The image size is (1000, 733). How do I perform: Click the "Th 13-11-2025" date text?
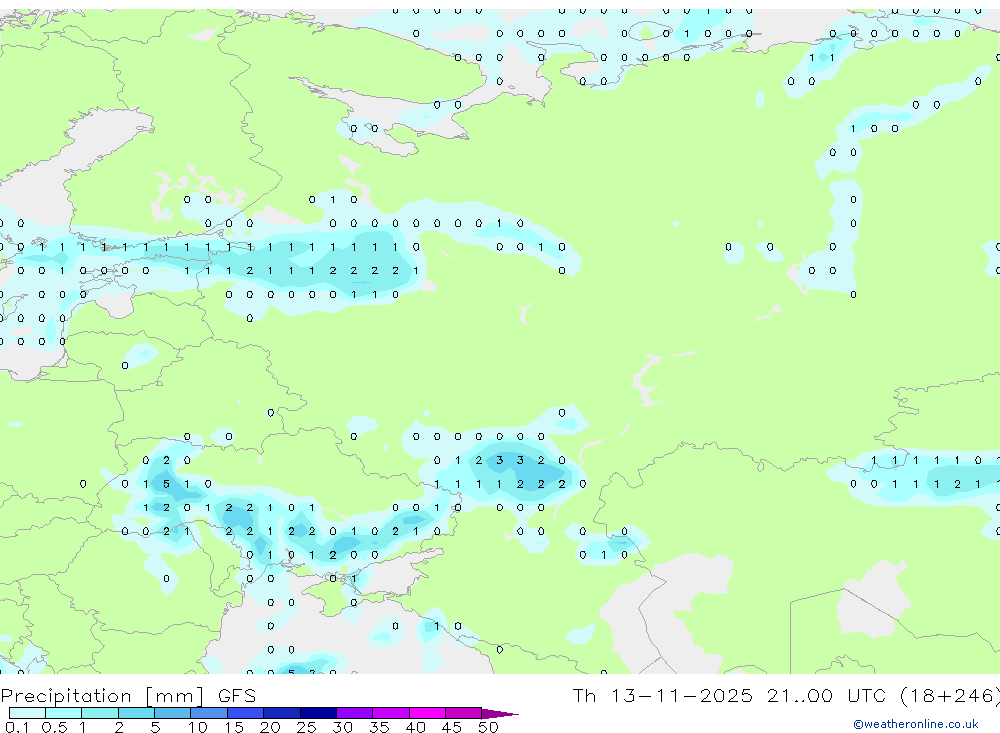coord(663,696)
